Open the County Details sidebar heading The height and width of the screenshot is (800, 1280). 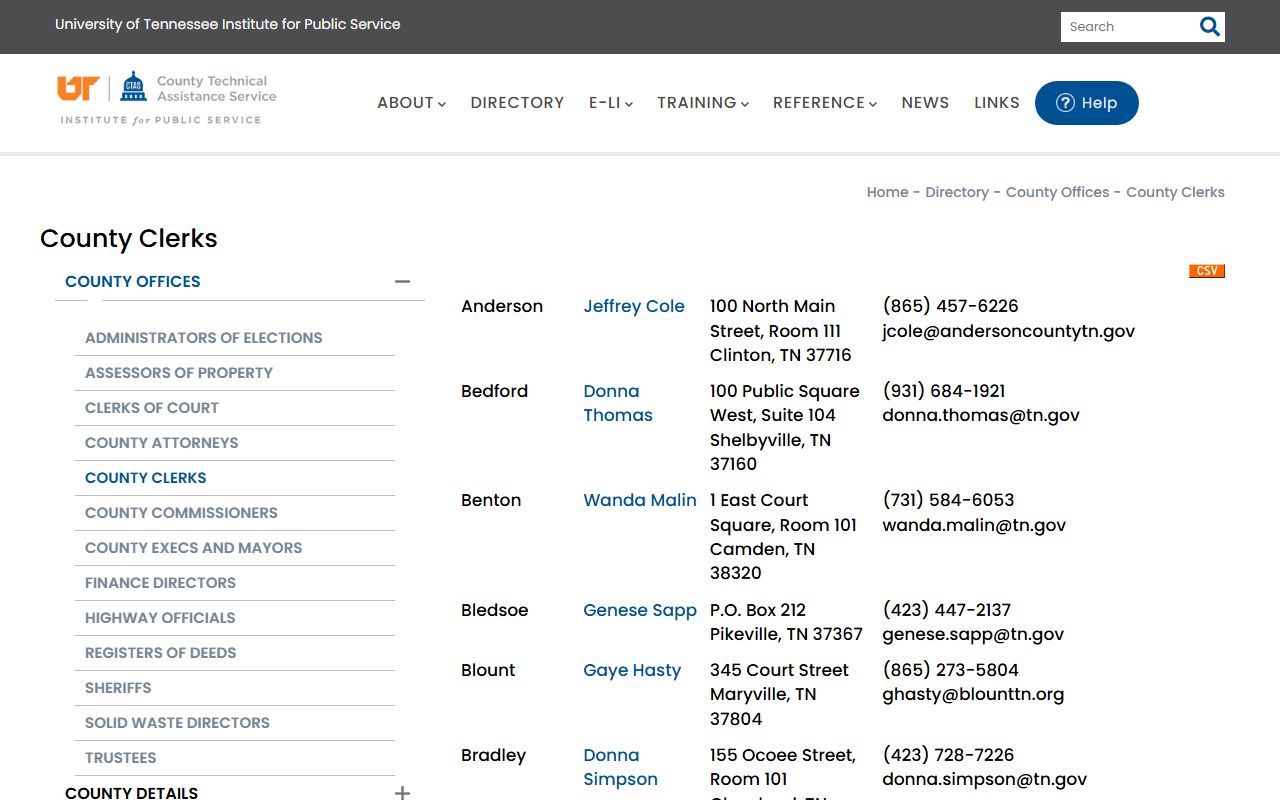(x=131, y=793)
